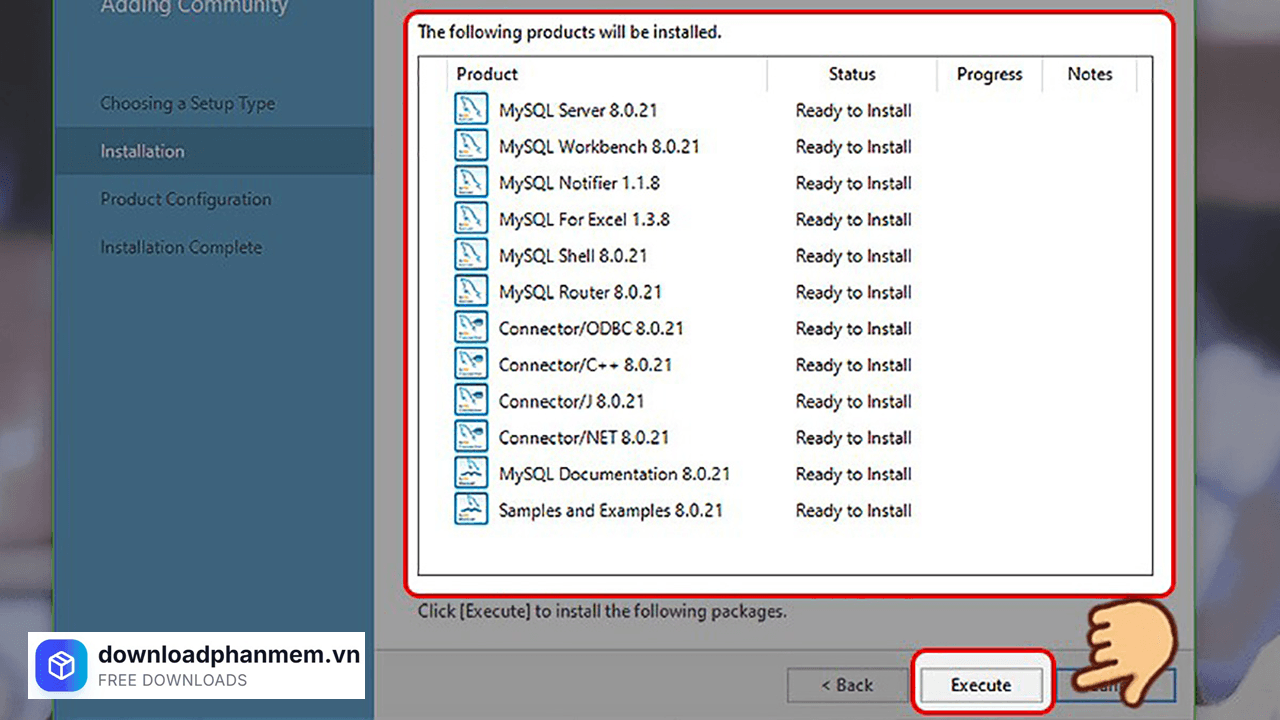Viewport: 1280px width, 720px height.
Task: Click the Samples and Examples icon
Action: click(471, 510)
